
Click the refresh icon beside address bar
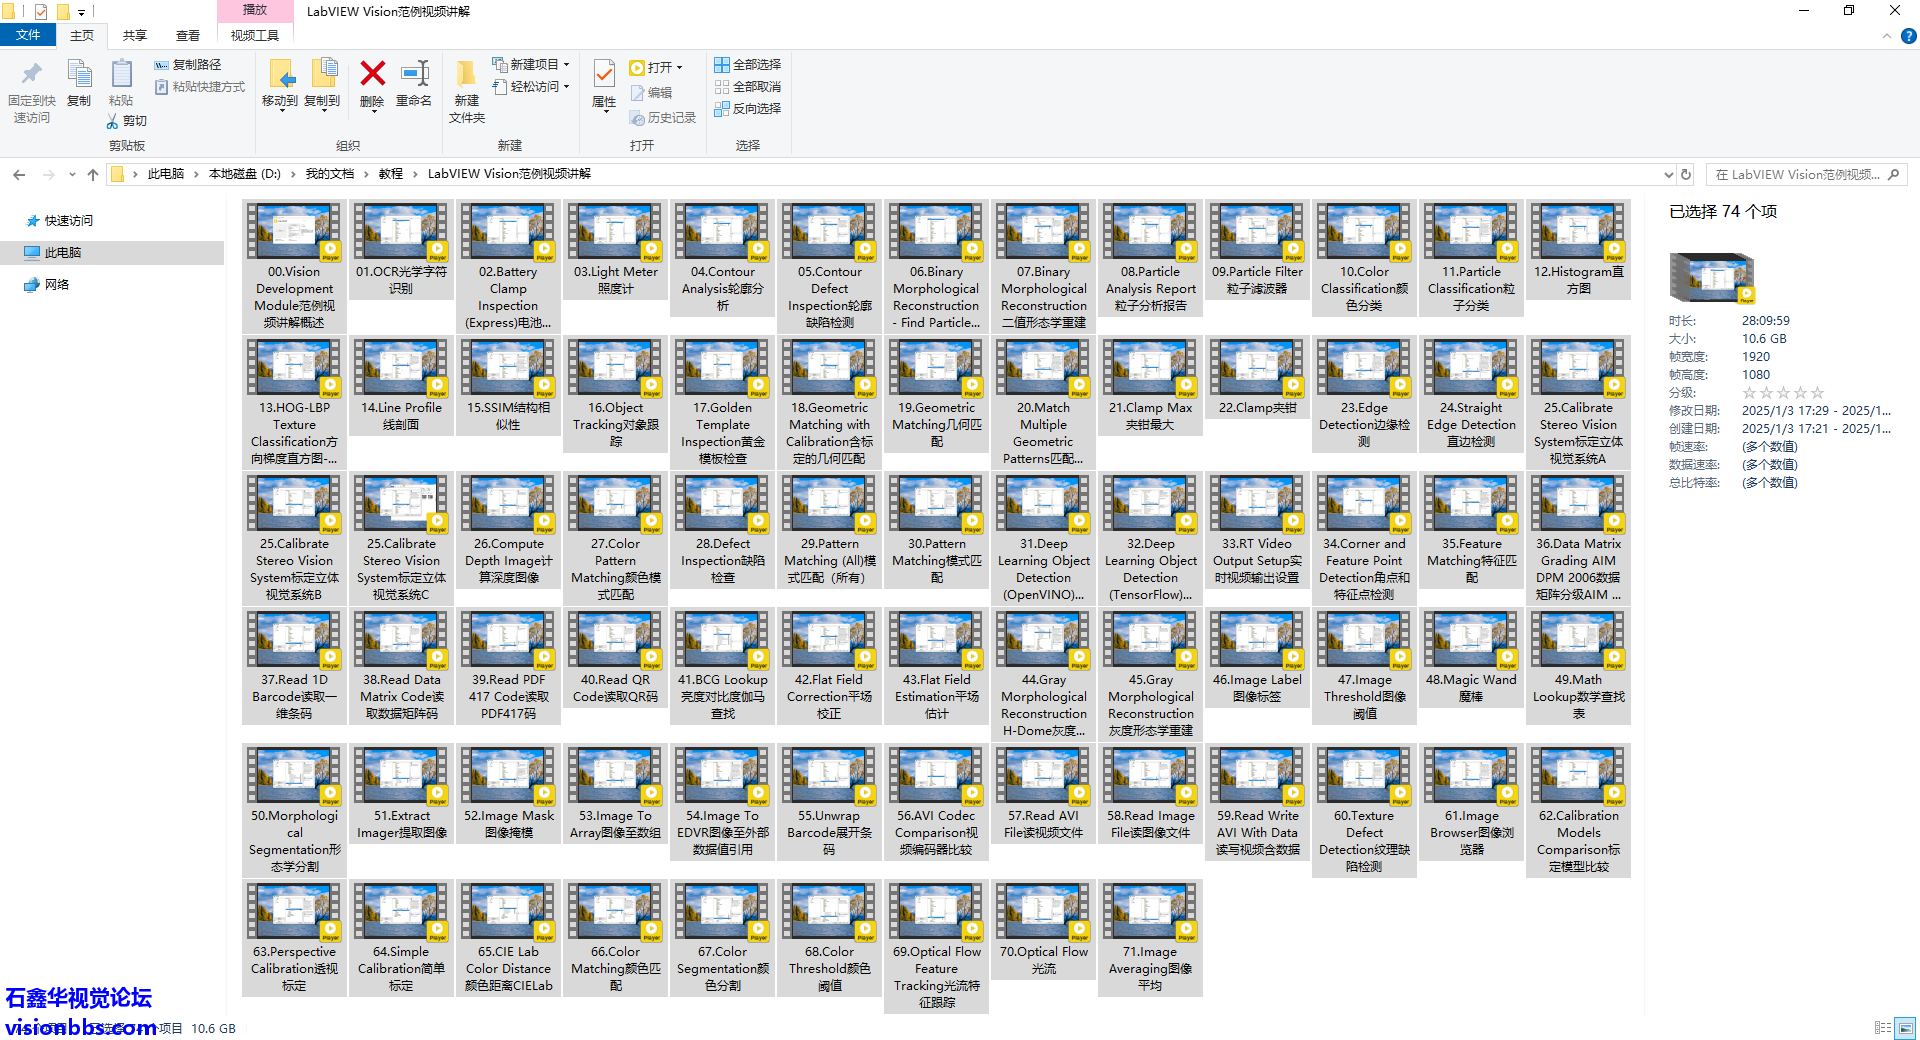[1686, 174]
